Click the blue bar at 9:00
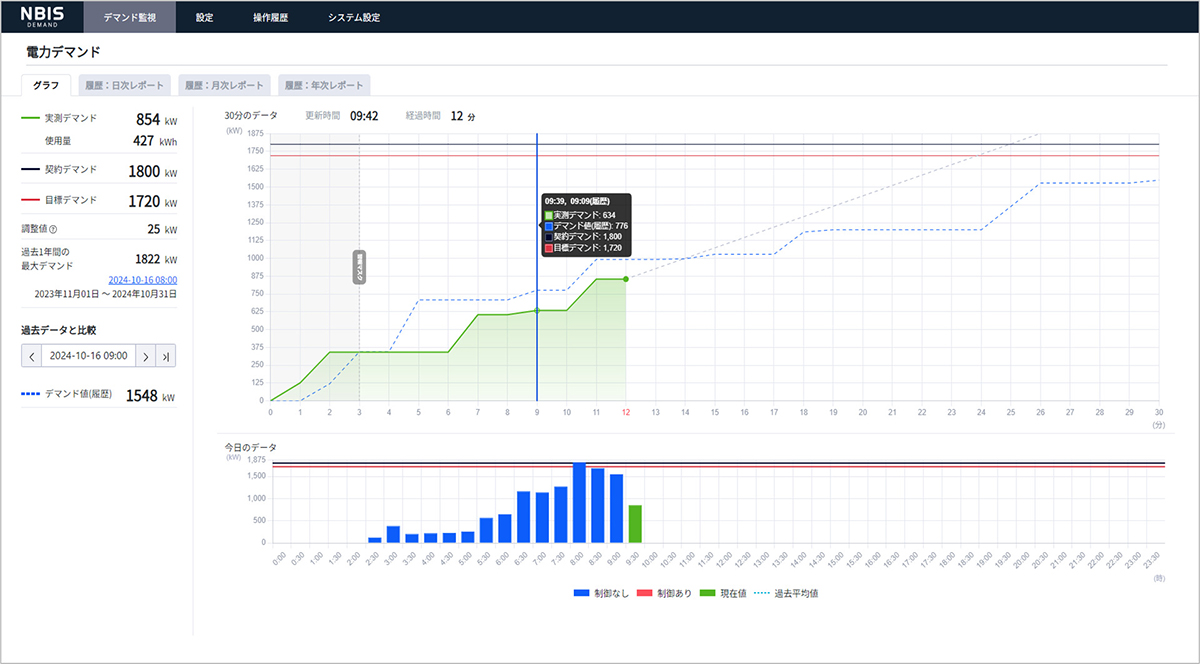Image resolution: width=1200 pixels, height=664 pixels. click(616, 509)
